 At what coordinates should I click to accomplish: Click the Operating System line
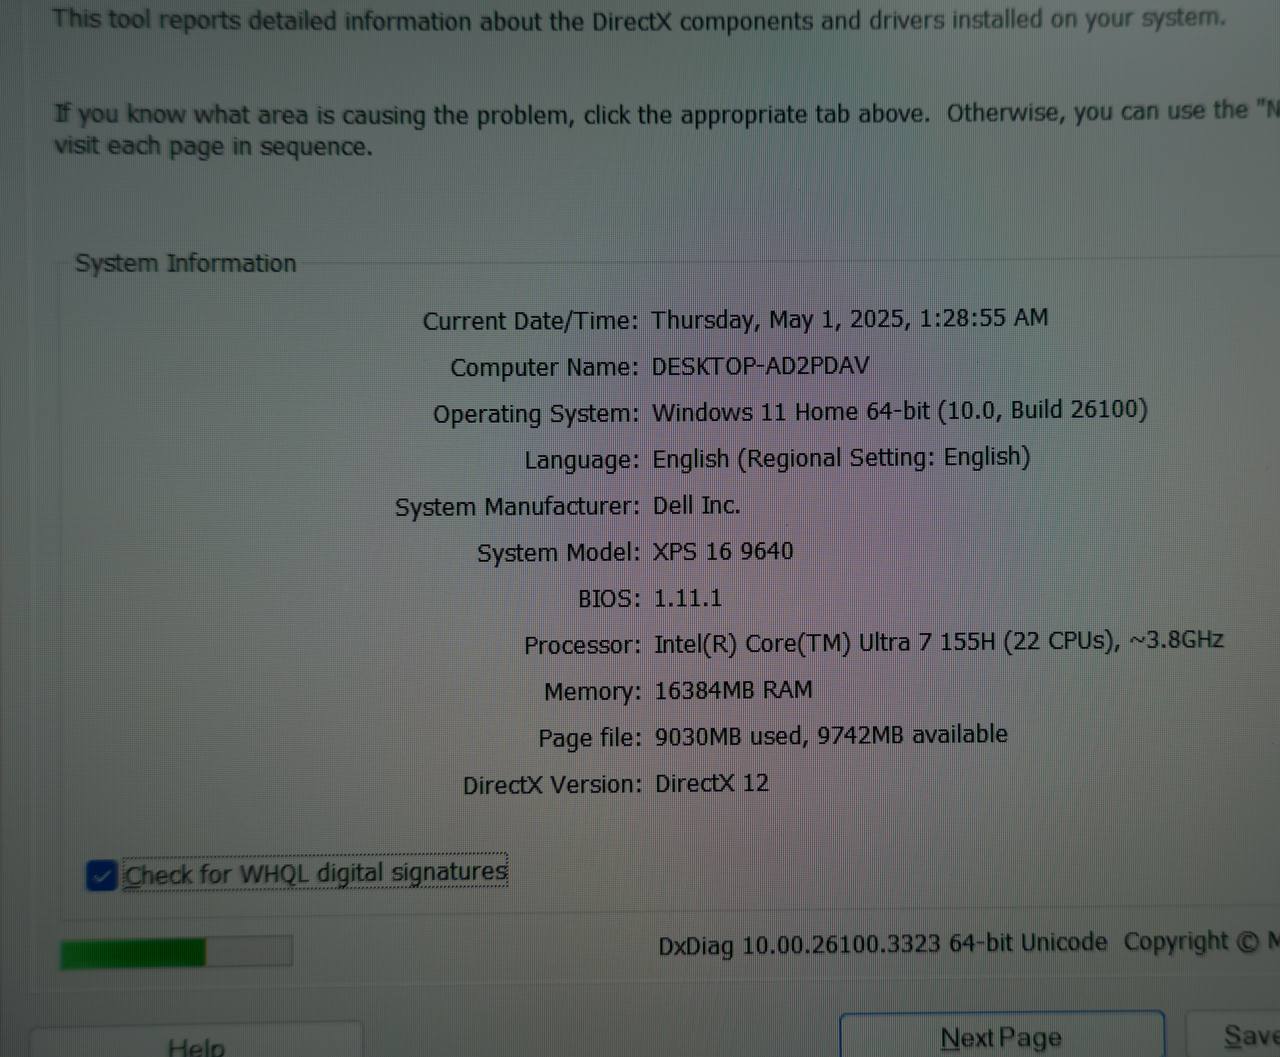899,411
